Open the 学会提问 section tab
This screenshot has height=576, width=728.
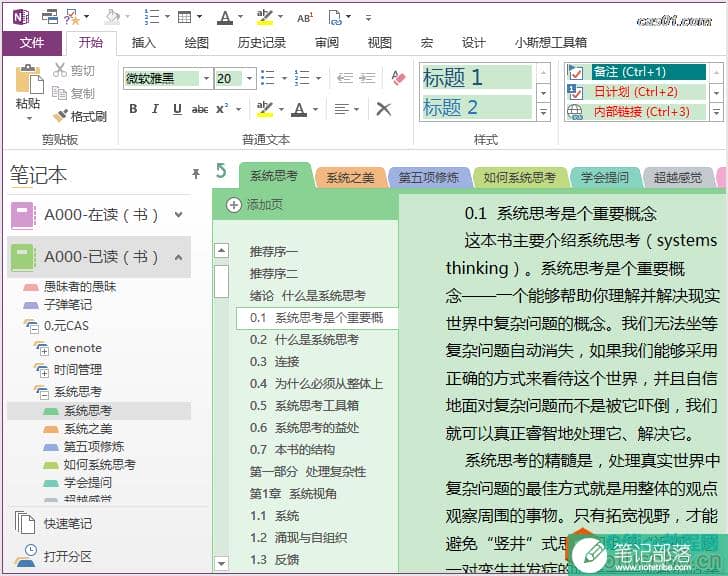(x=604, y=177)
